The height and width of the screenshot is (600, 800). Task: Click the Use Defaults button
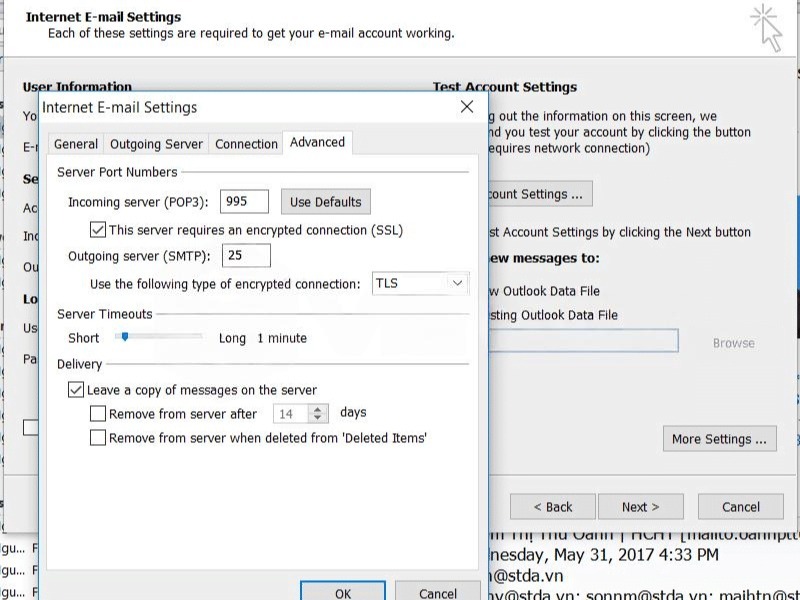pos(325,202)
